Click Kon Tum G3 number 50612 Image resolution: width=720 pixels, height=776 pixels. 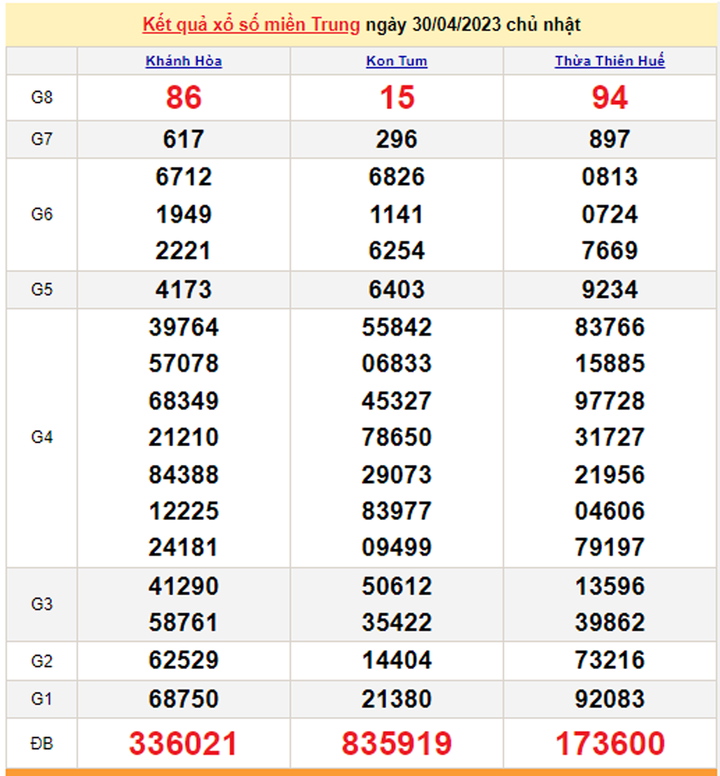coord(397,586)
